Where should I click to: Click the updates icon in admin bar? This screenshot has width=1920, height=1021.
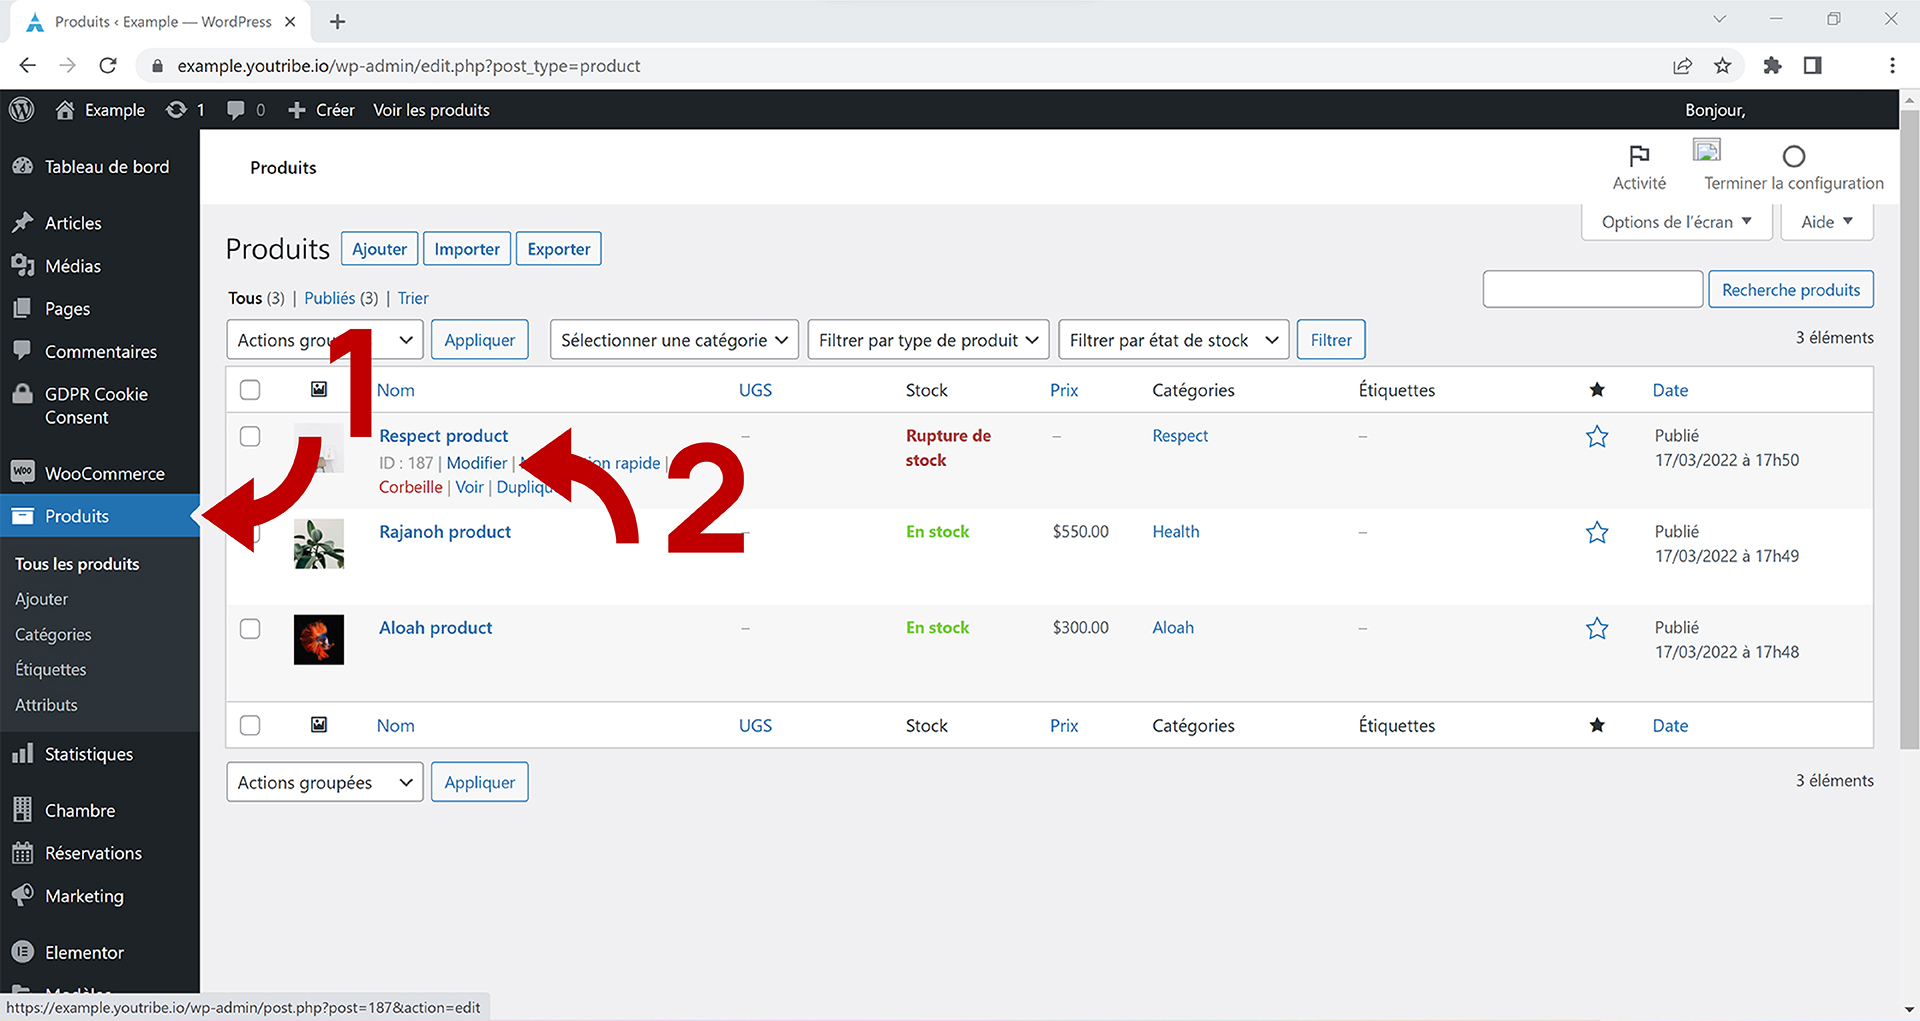tap(177, 110)
